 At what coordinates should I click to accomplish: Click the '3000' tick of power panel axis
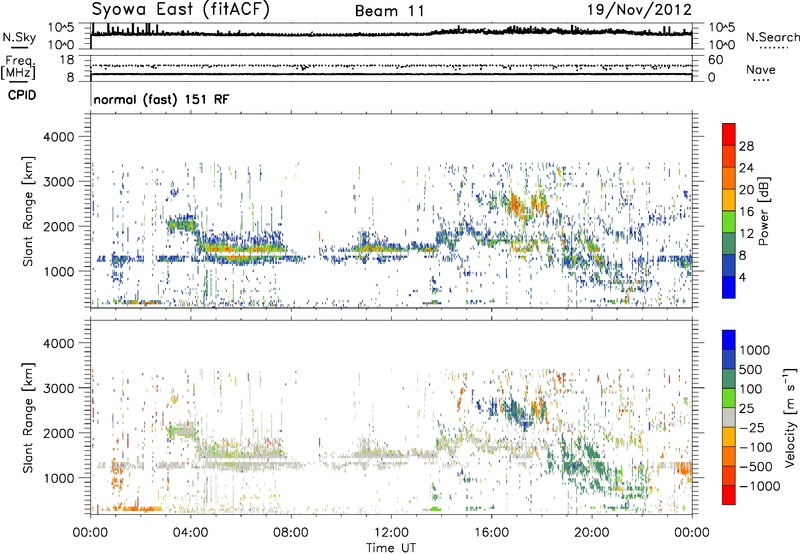coord(58,182)
